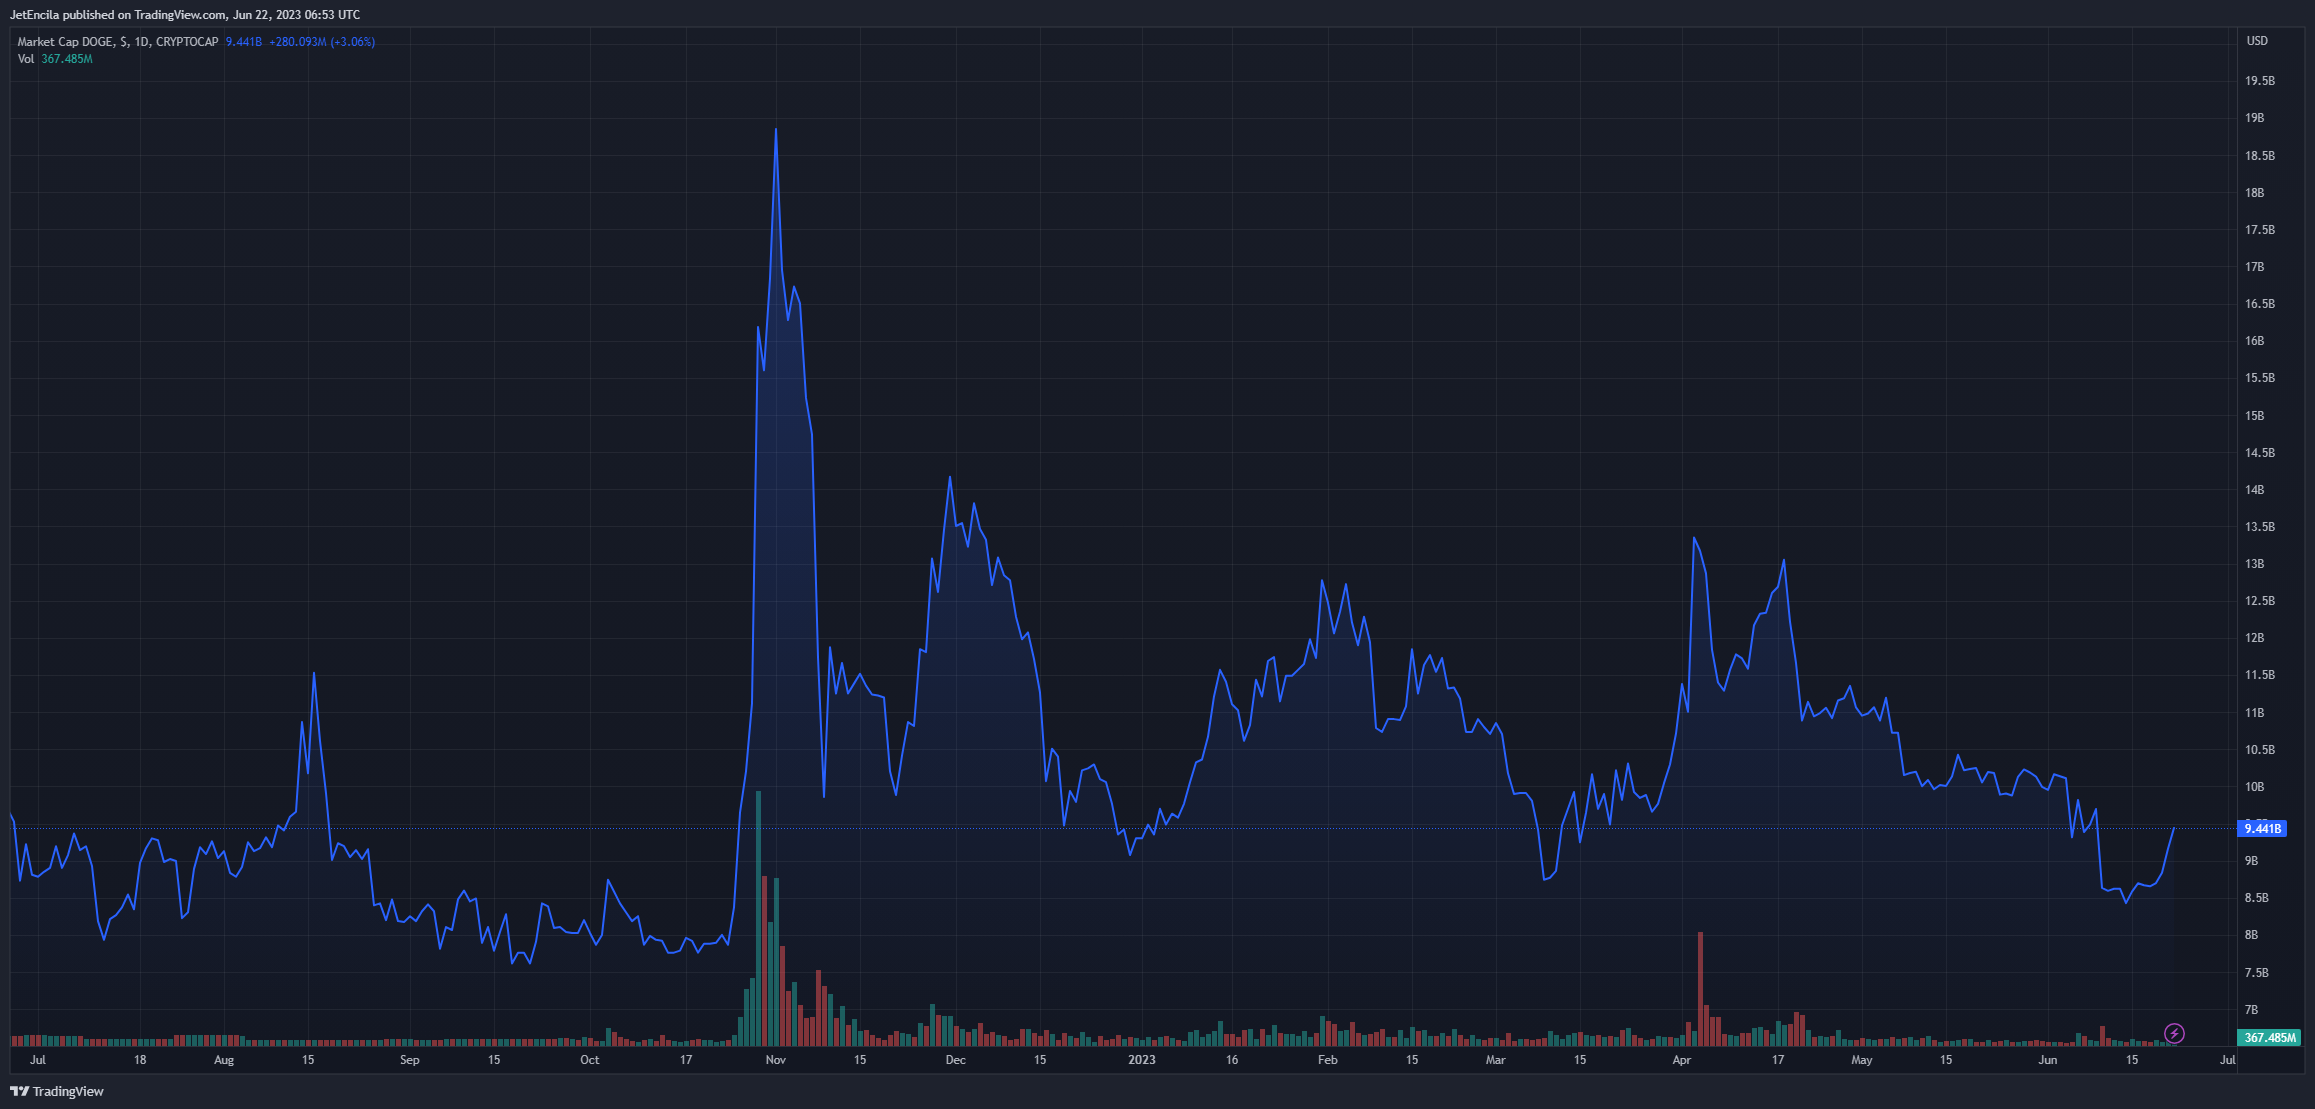The width and height of the screenshot is (2315, 1109).
Task: Click the blue 9.441B current price label
Action: tap(2263, 829)
